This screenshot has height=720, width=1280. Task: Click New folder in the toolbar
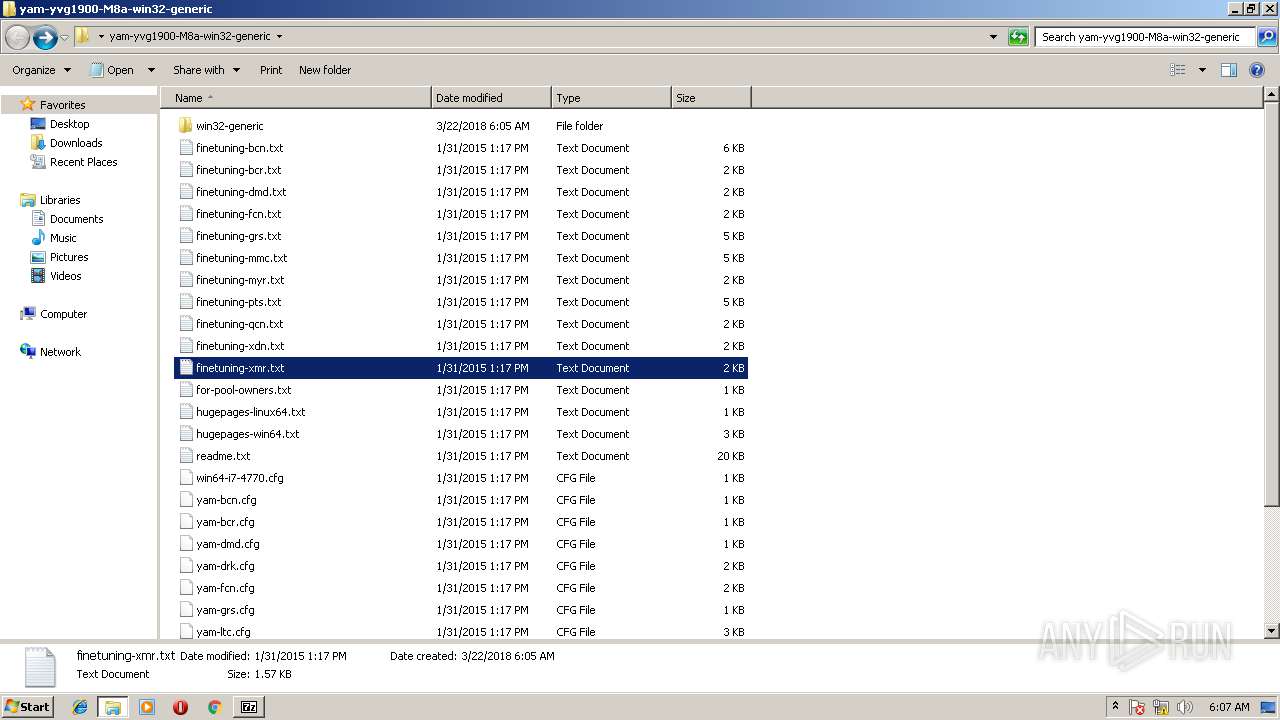325,70
